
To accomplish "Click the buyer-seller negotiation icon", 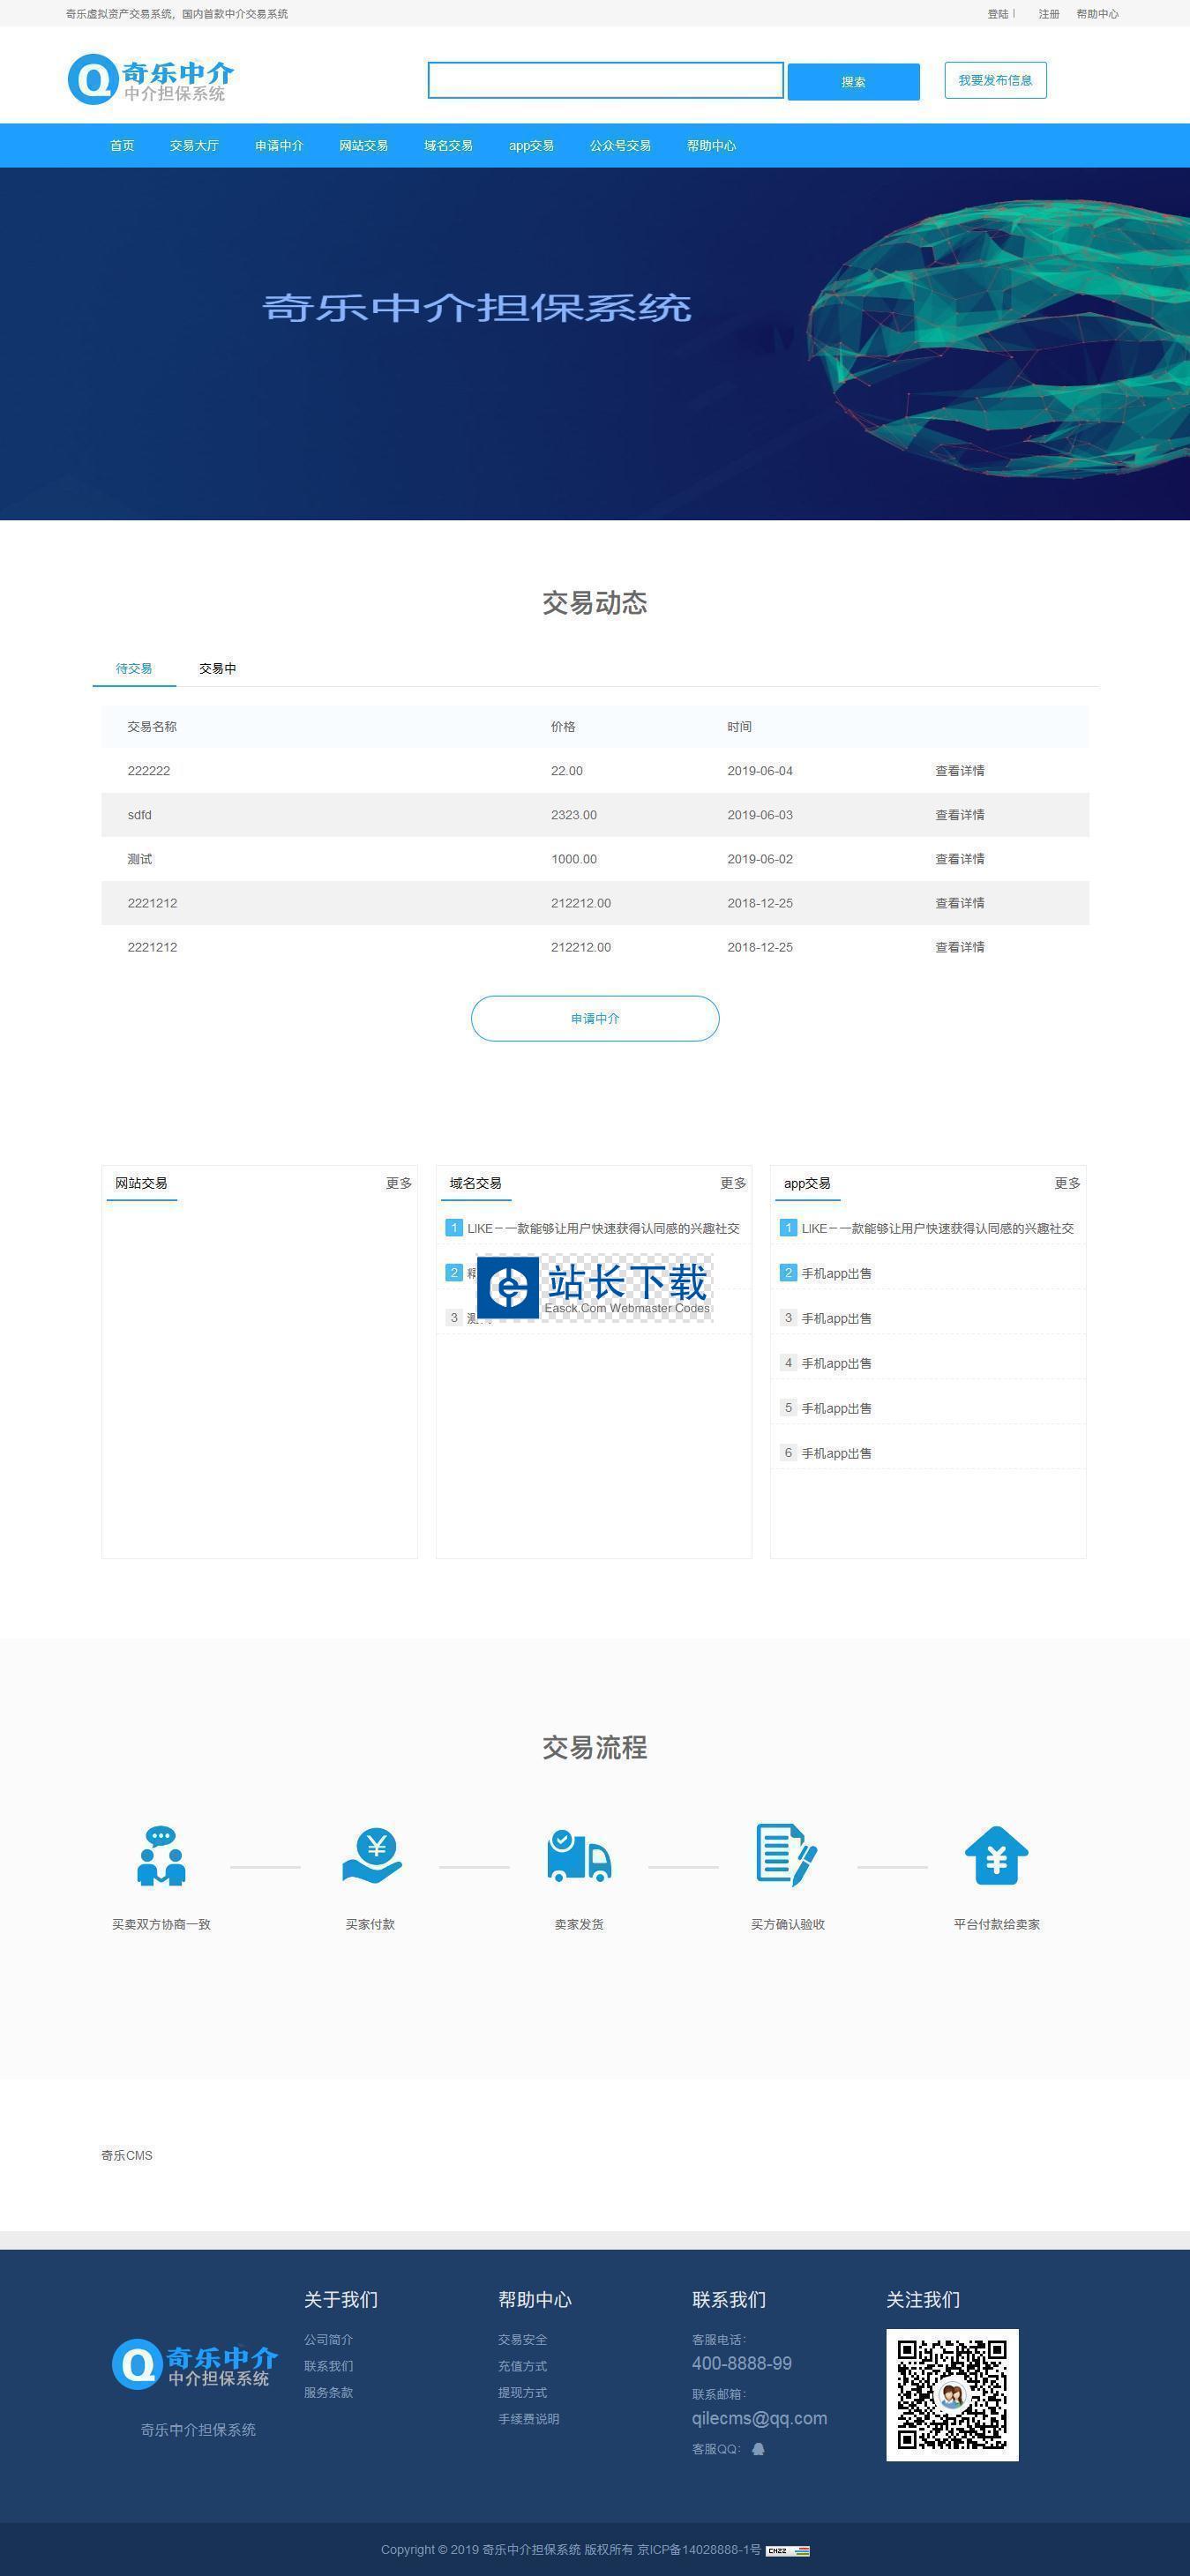I will click(x=161, y=1856).
